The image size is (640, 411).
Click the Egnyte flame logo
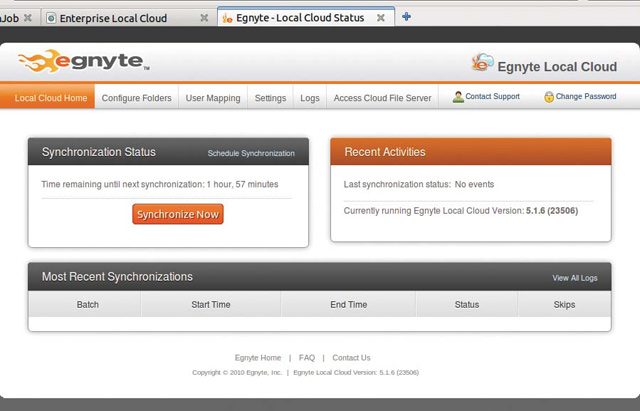[x=84, y=62]
